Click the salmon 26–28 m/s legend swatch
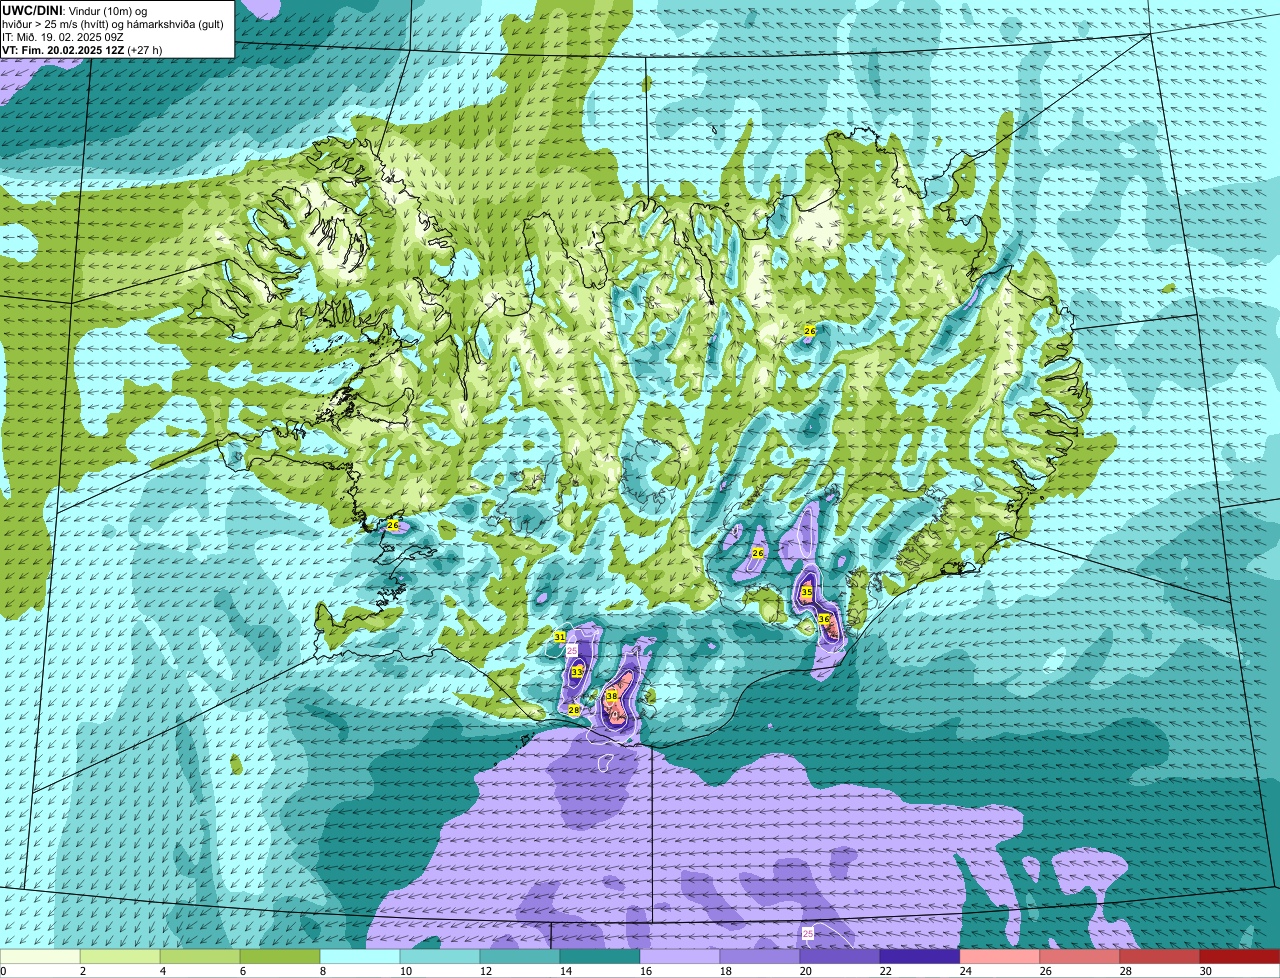1280x978 pixels. pos(1080,957)
